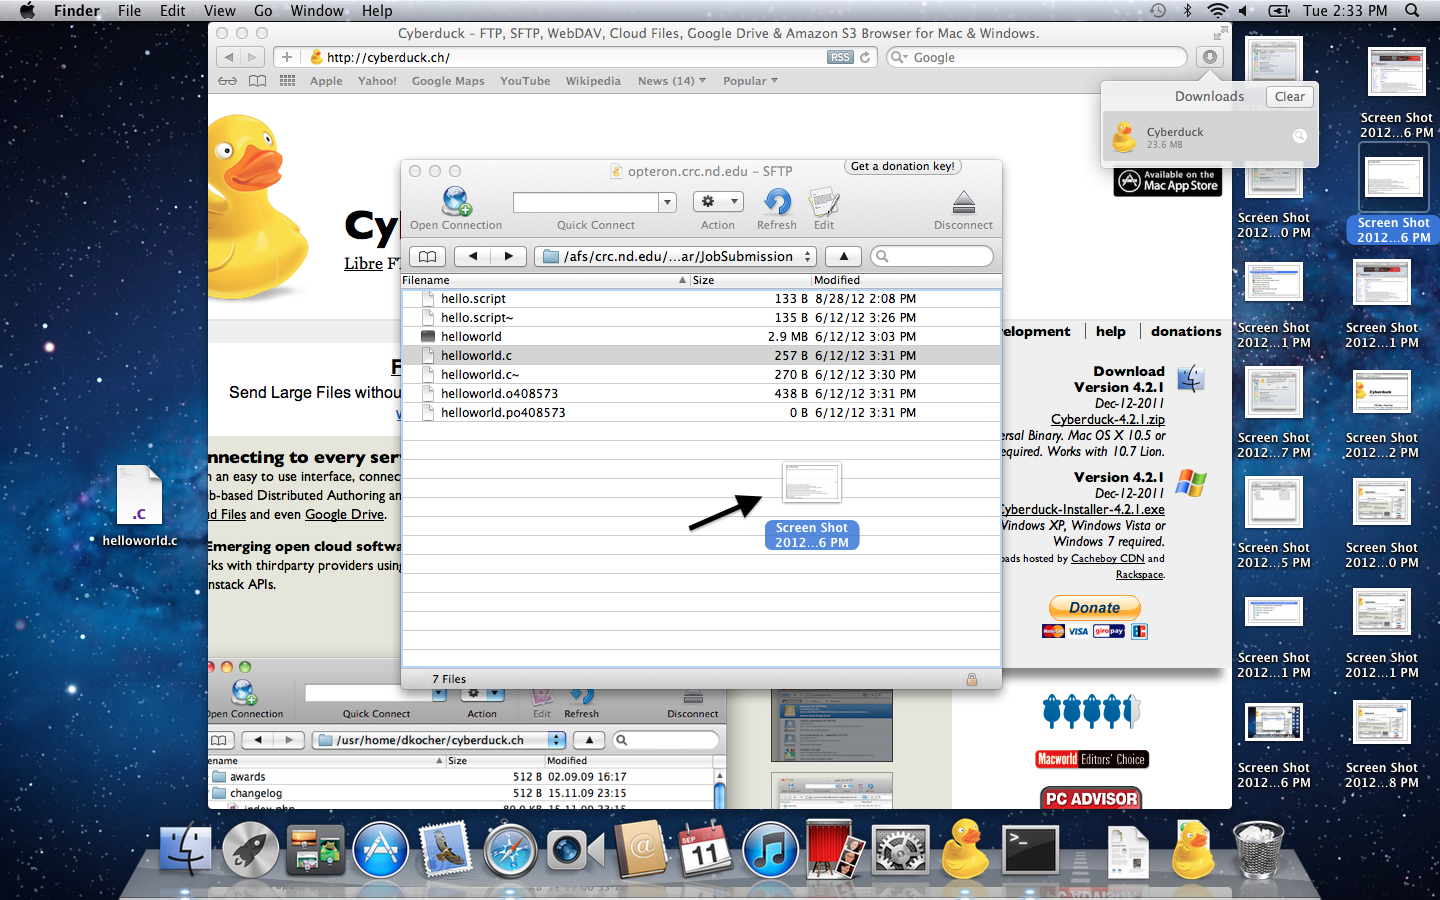Toggle the bookmarks view book icon
This screenshot has width=1440, height=900.
tap(427, 256)
